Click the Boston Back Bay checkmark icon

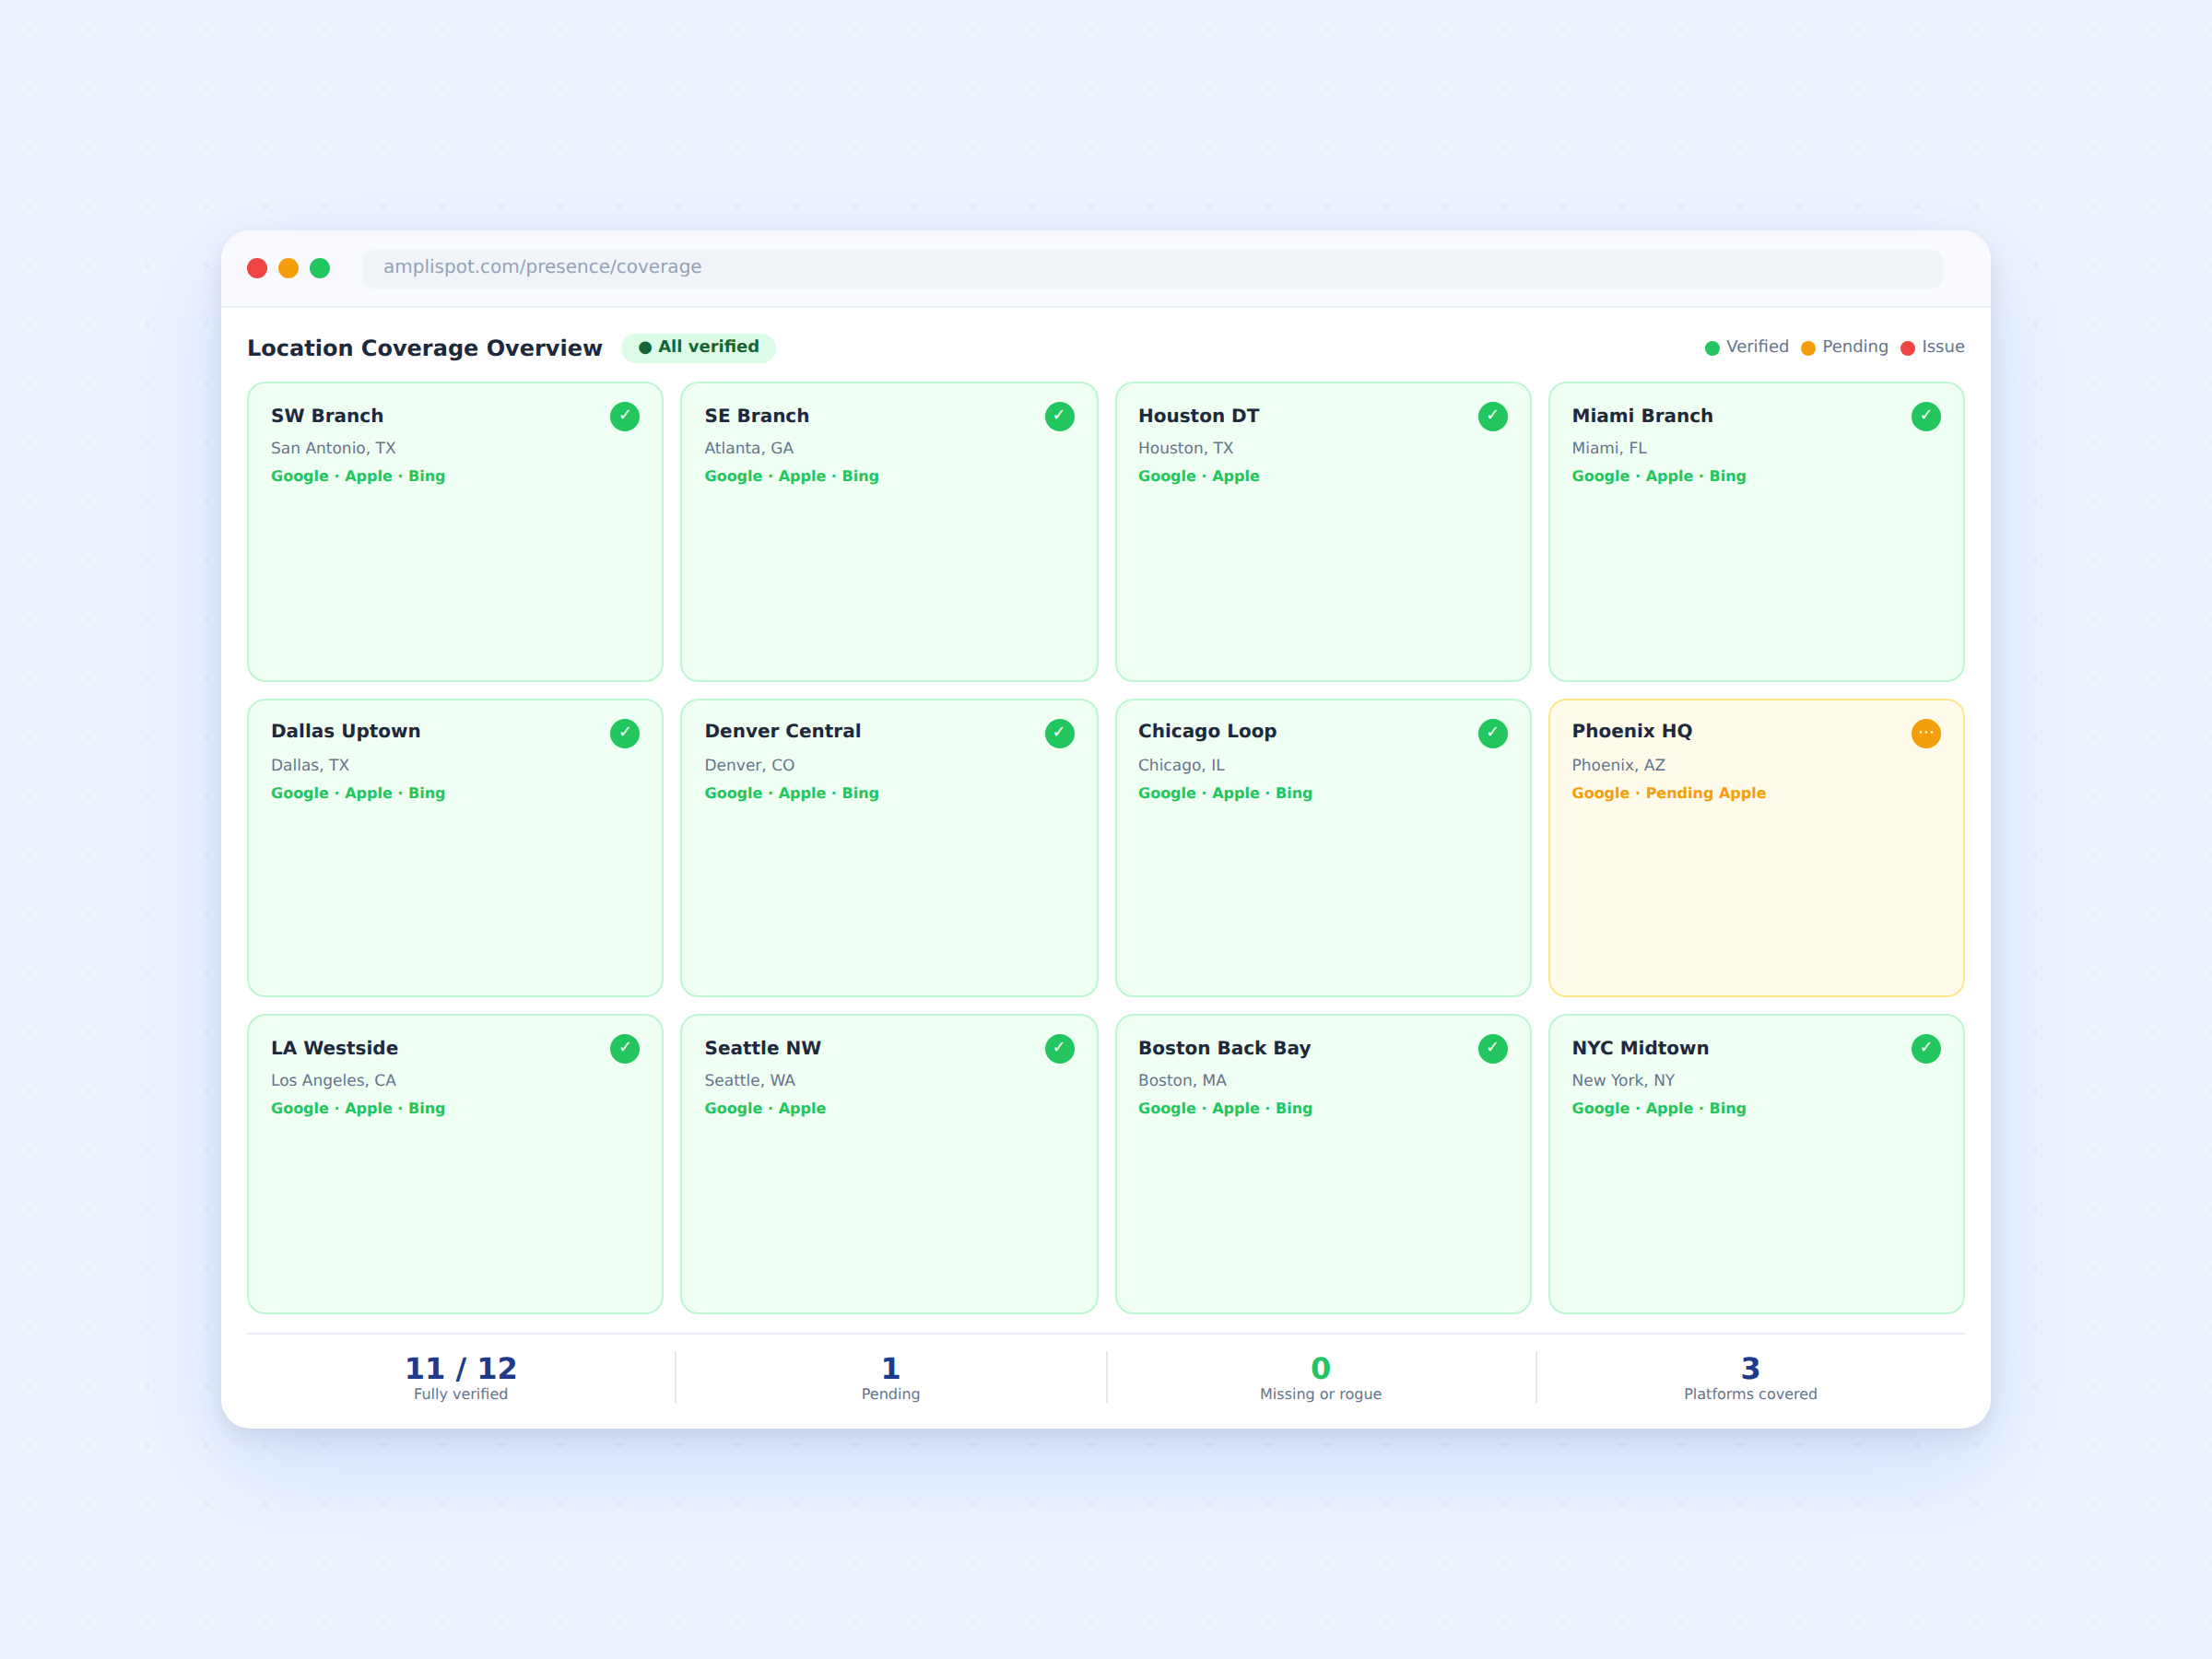[x=1492, y=1048]
